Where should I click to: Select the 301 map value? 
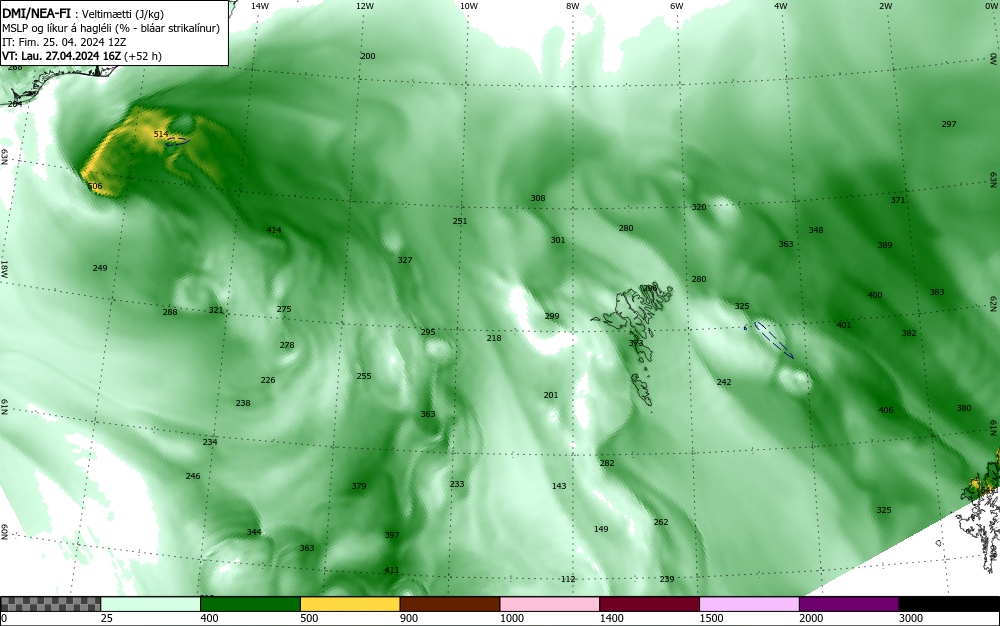coord(557,240)
